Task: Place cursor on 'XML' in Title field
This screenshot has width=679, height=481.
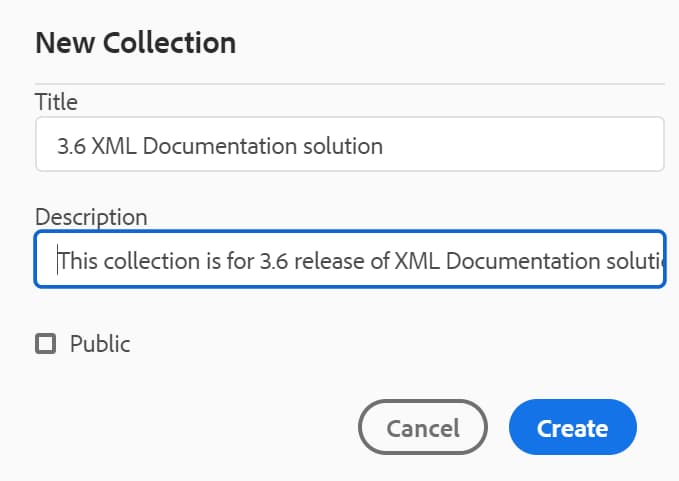Action: click(x=114, y=146)
